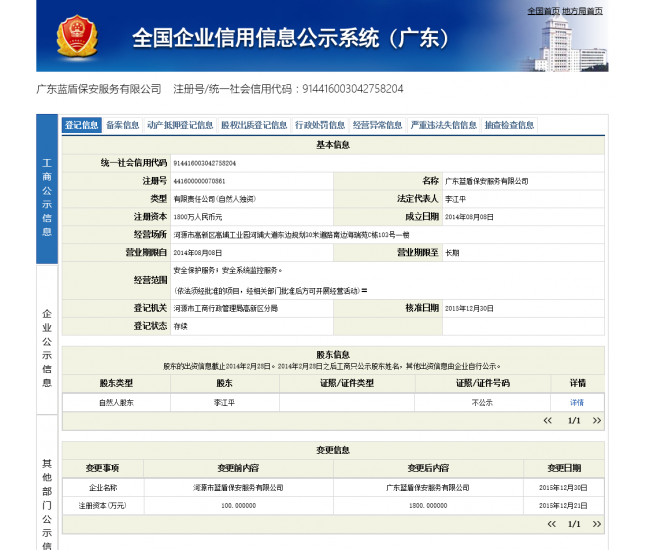The width and height of the screenshot is (650, 550).
Task: Click the national emblem badge logo
Action: coord(77,36)
